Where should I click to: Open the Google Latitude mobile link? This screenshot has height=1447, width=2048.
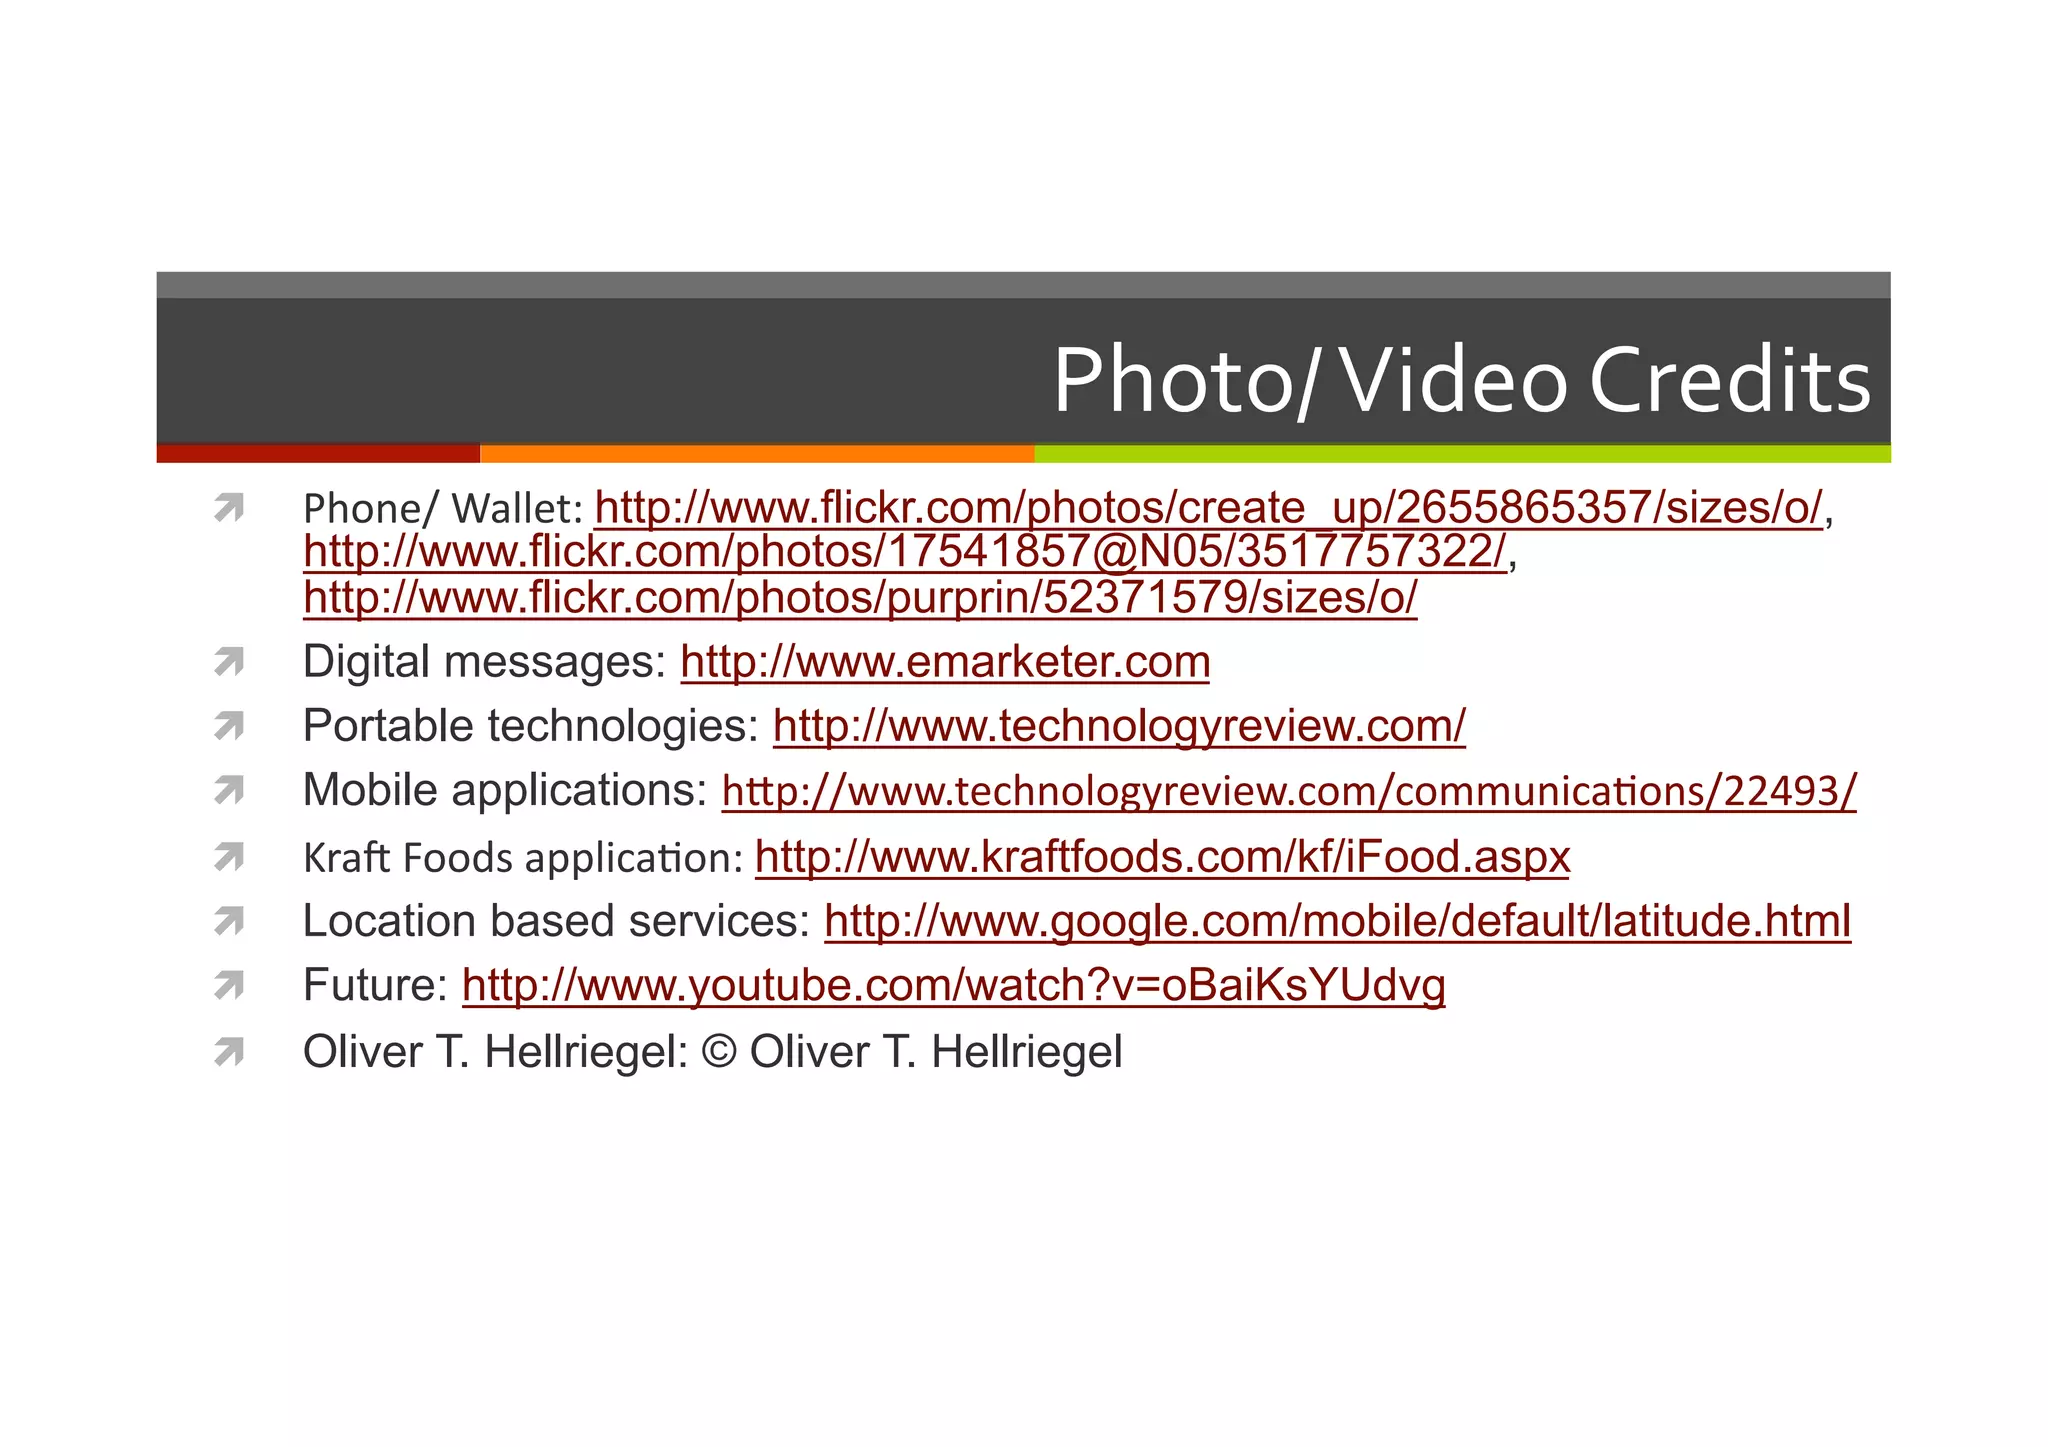tap(1337, 921)
